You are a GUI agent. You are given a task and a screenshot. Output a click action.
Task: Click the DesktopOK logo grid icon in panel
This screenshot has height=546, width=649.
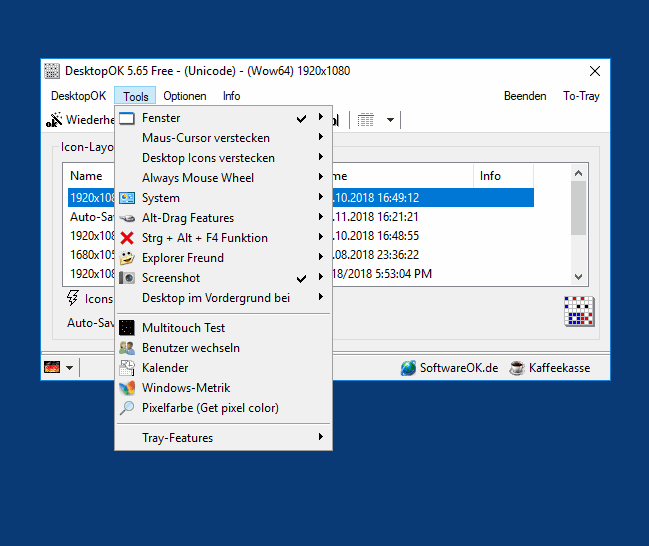579,311
